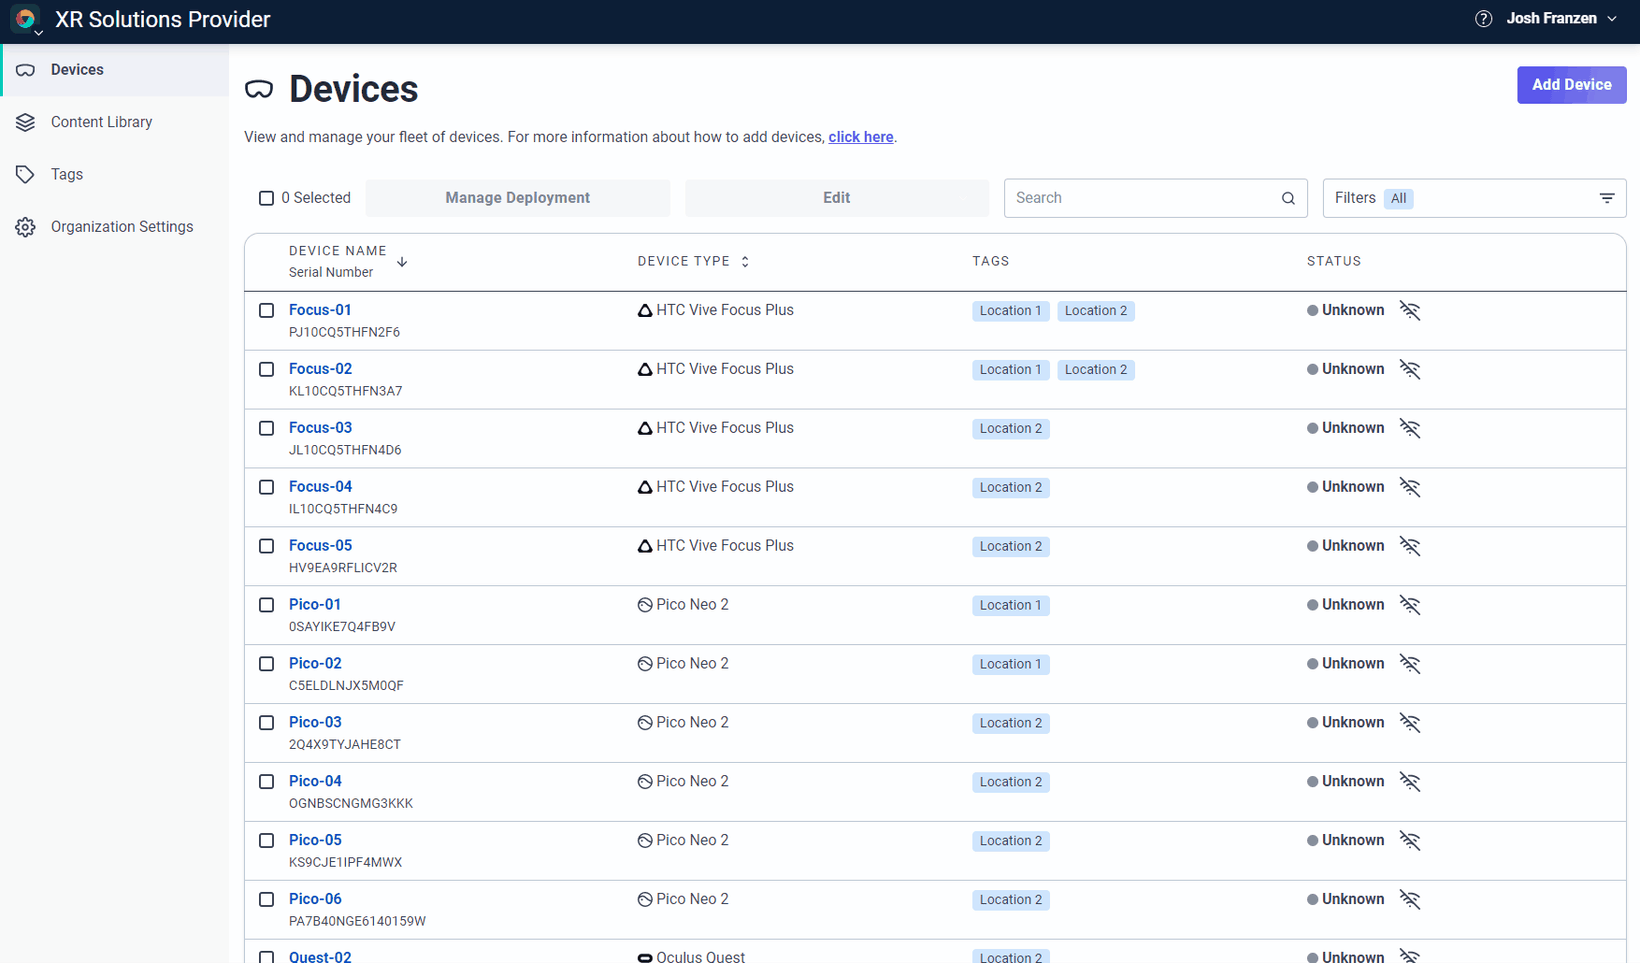Click the offline wifi icon for Pico-01
The width and height of the screenshot is (1640, 963).
(x=1409, y=606)
